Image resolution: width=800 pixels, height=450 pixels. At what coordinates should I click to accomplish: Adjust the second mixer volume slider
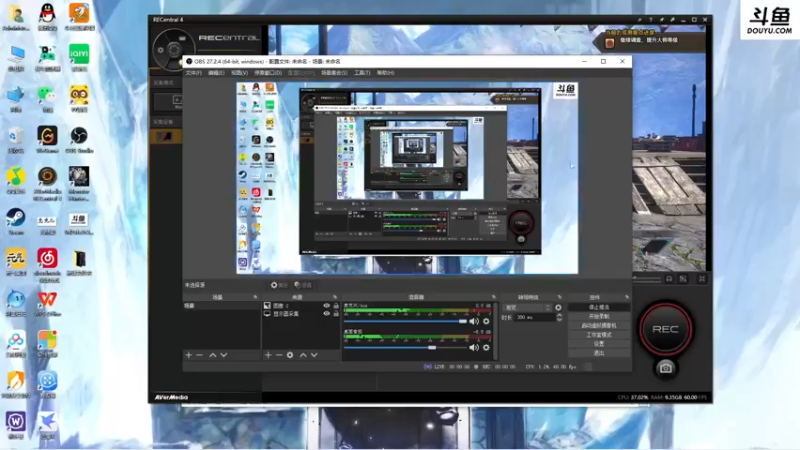point(405,347)
